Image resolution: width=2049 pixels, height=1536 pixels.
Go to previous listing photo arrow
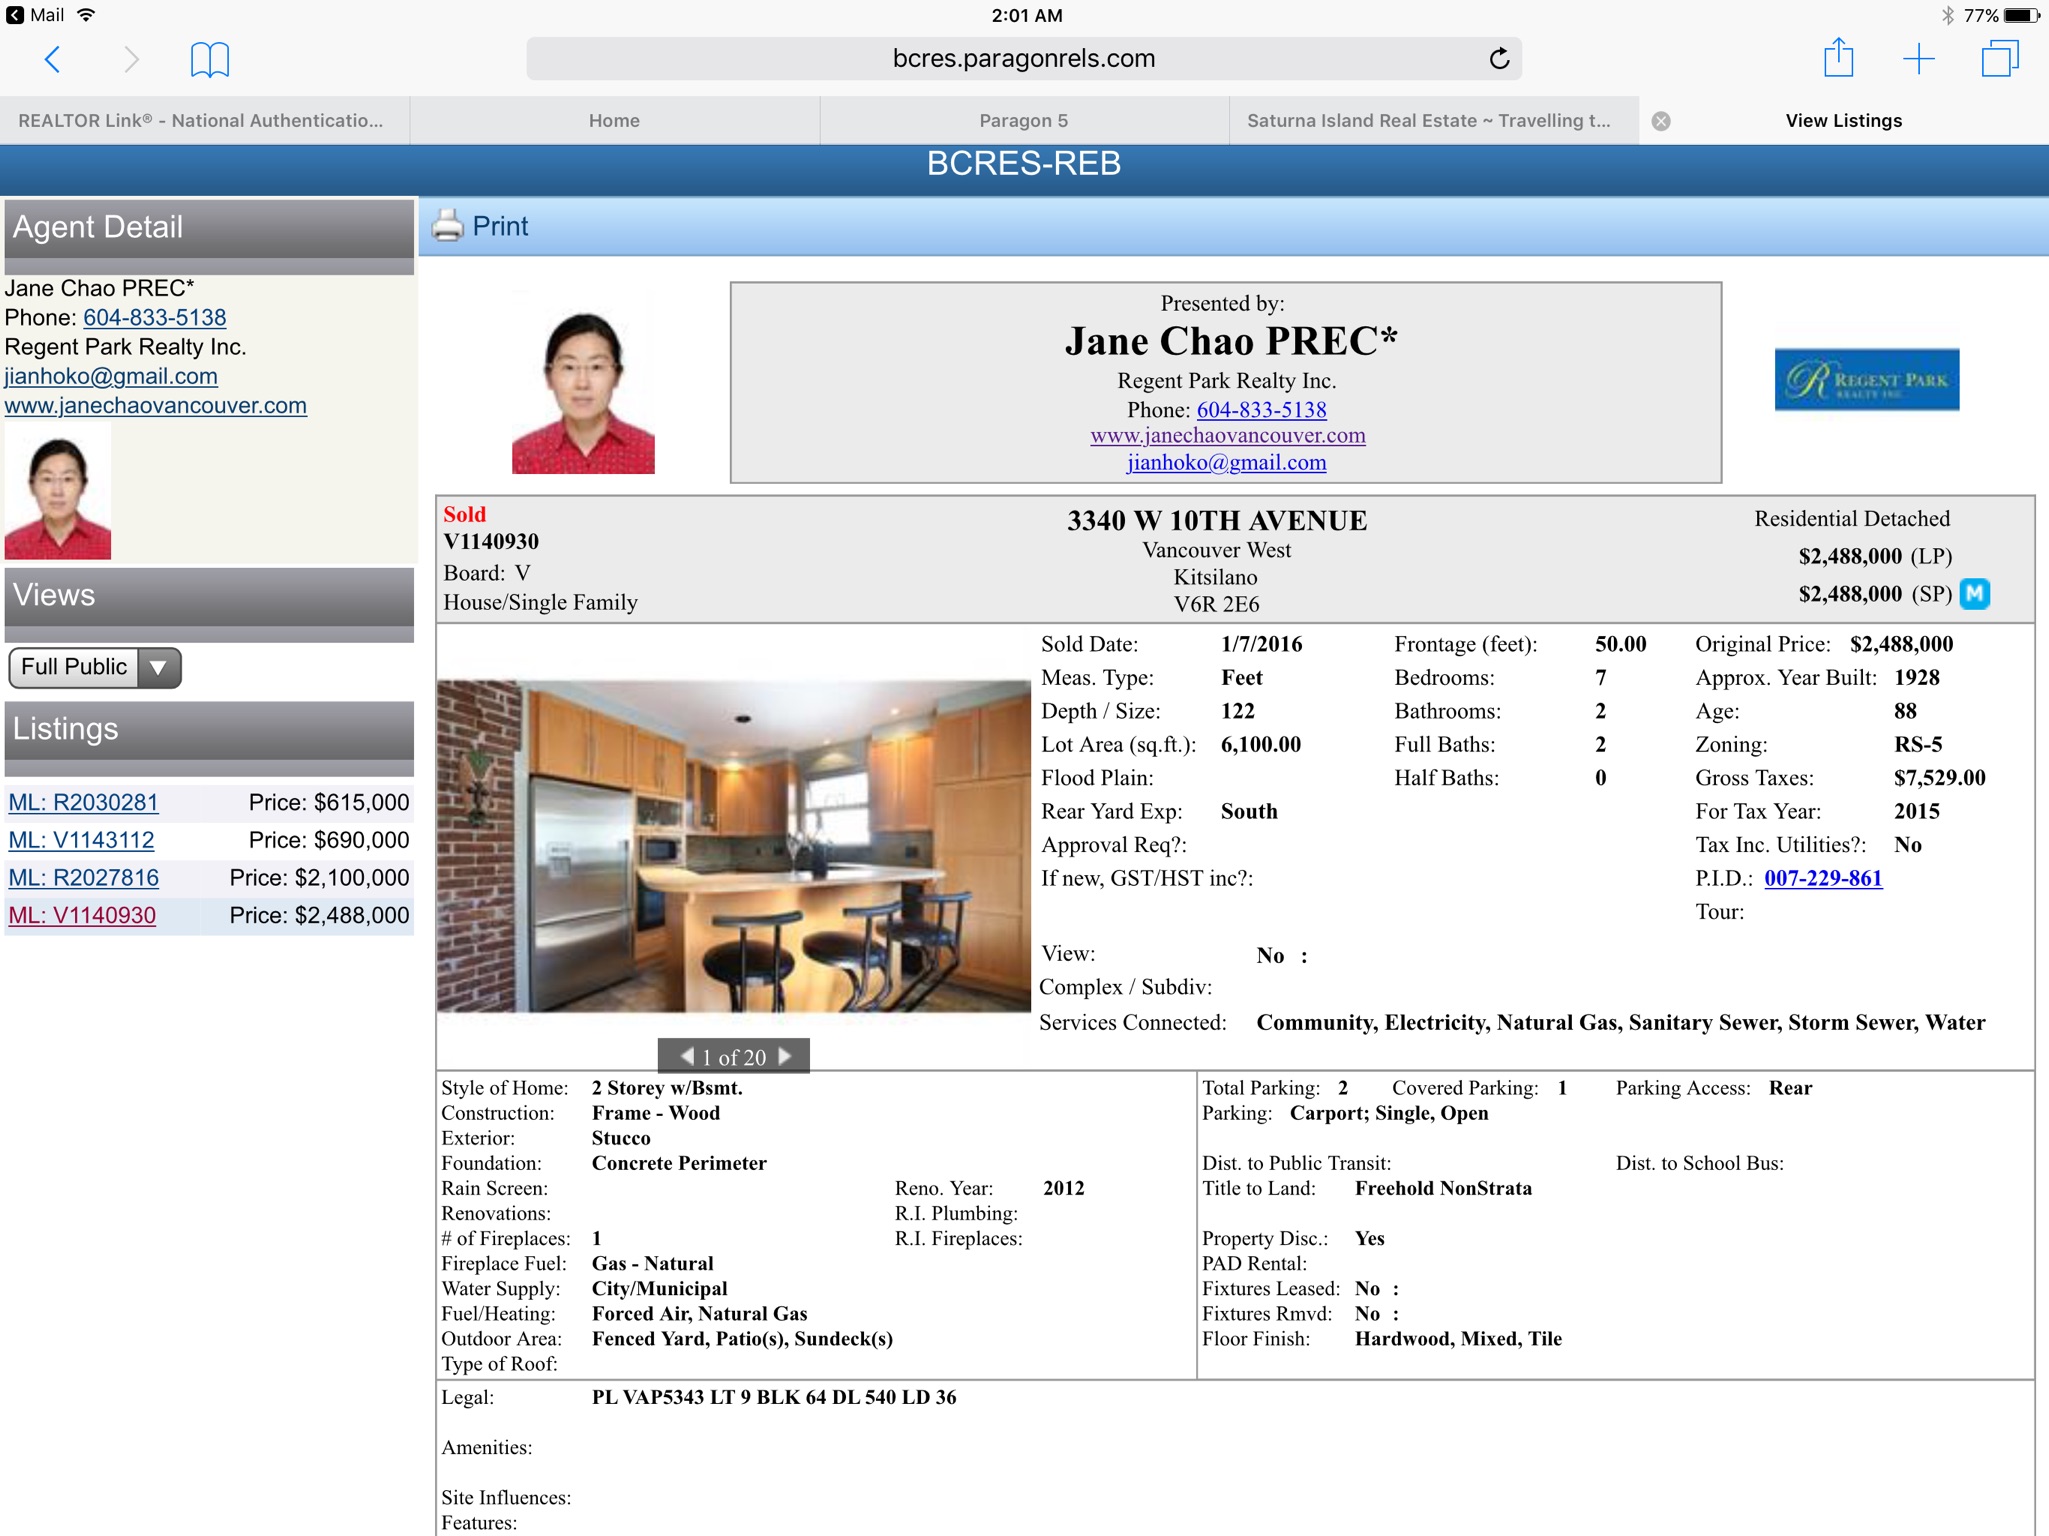687,1056
